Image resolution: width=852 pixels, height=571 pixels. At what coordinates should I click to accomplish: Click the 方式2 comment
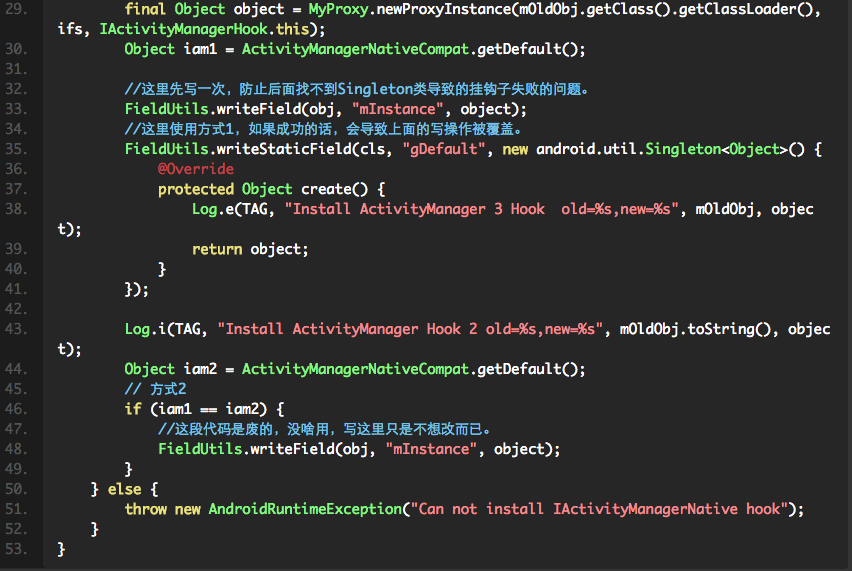click(x=155, y=389)
